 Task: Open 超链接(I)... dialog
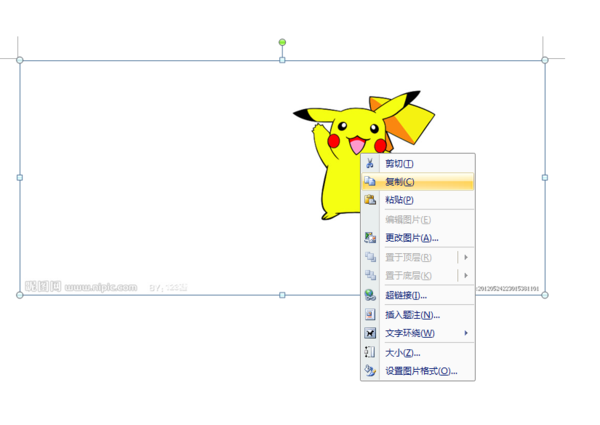[418, 295]
